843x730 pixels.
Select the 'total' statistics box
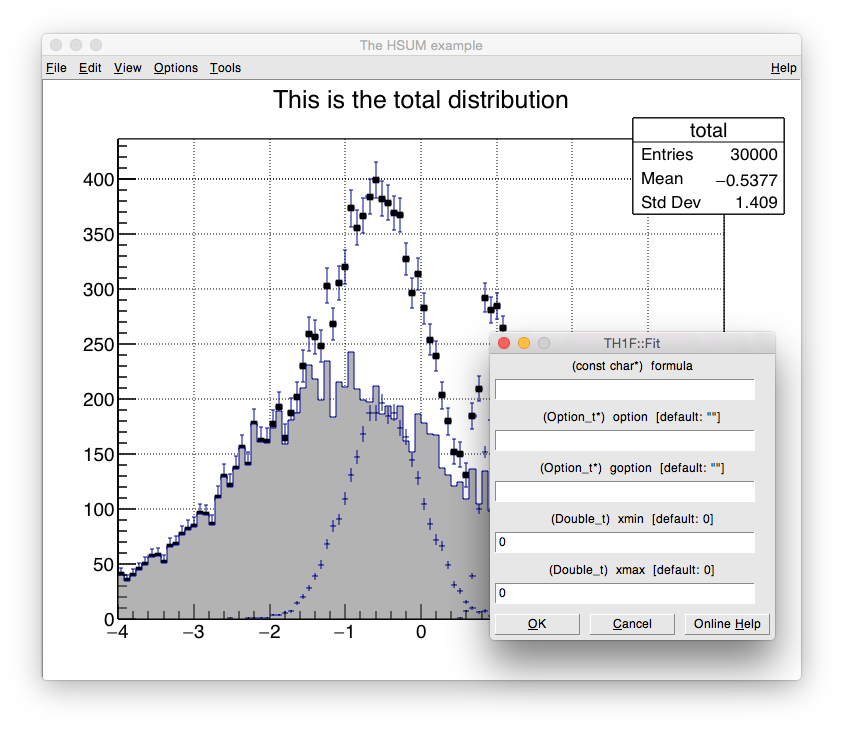click(708, 166)
